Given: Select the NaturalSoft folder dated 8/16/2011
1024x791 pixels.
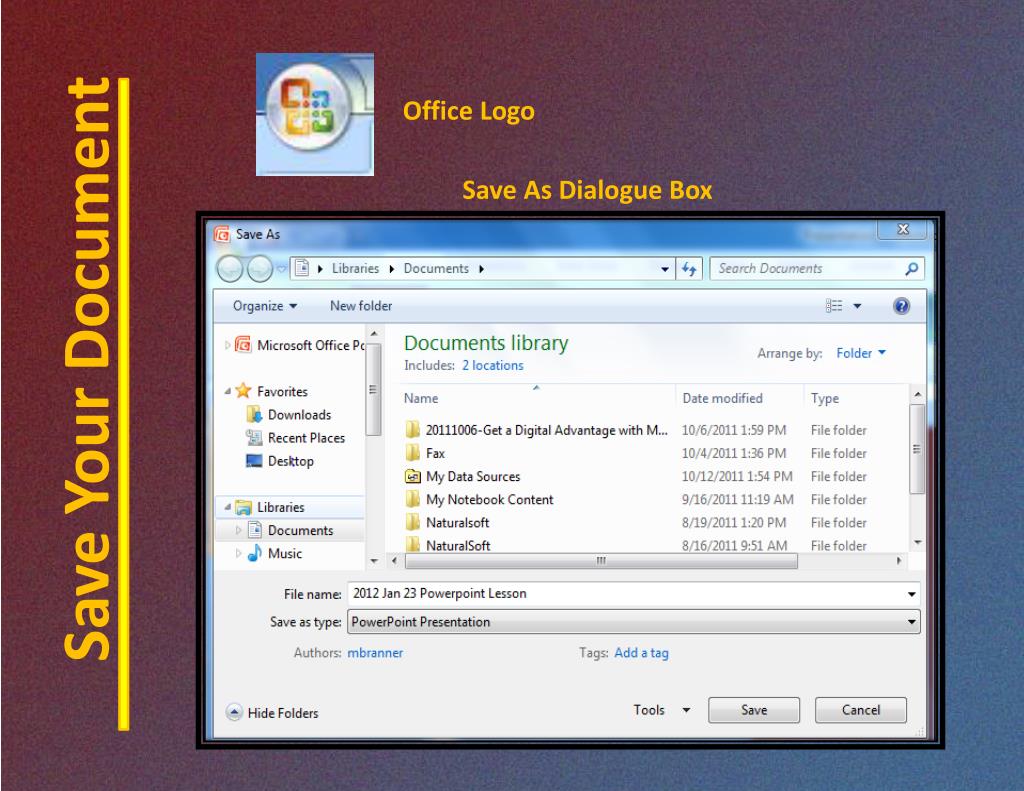Looking at the screenshot, I should pos(458,545).
